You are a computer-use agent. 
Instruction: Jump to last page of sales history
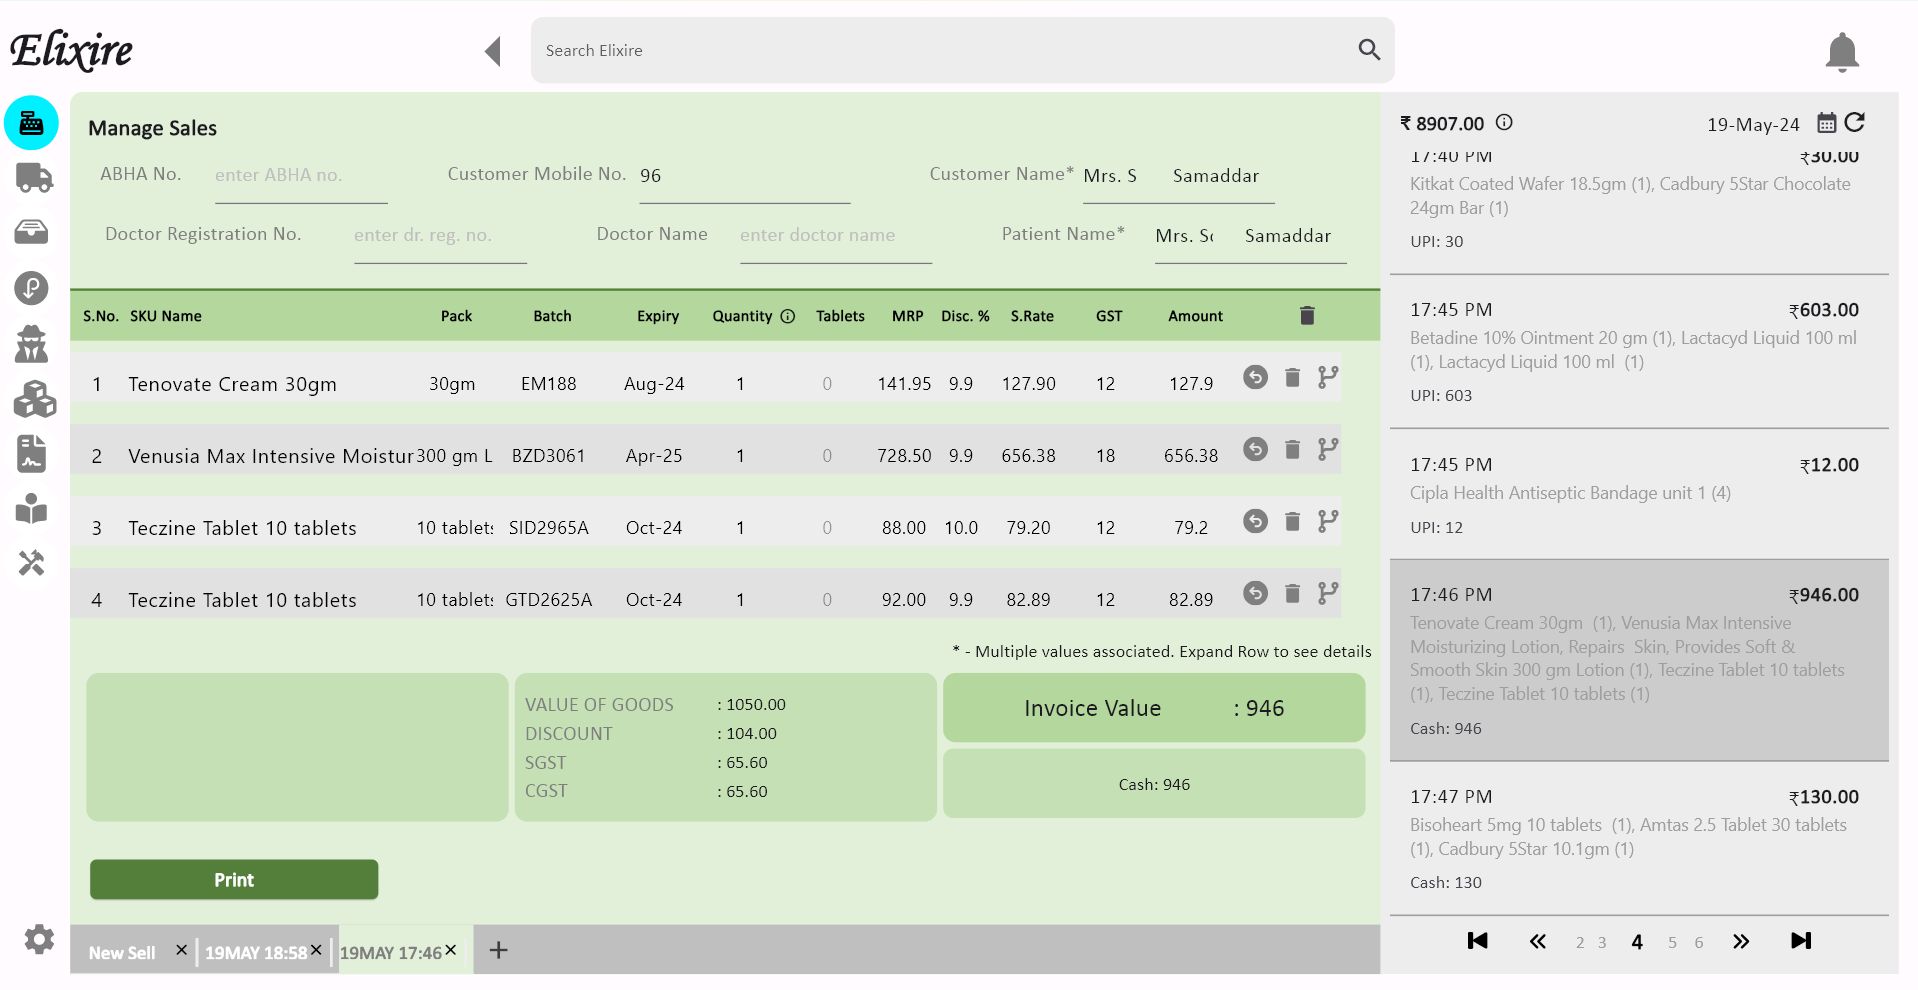[1800, 941]
